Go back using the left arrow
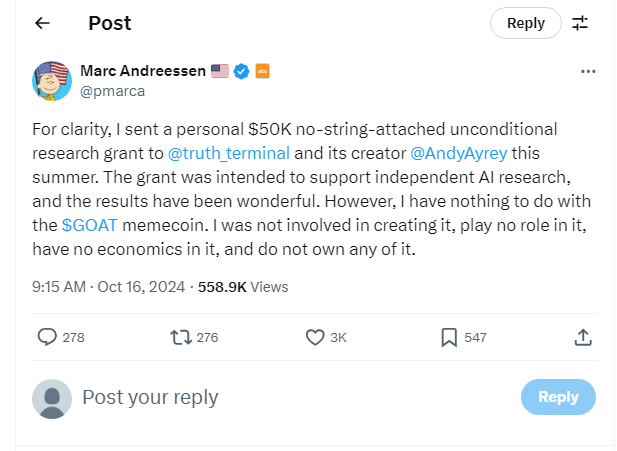The image size is (617, 451). click(x=42, y=23)
